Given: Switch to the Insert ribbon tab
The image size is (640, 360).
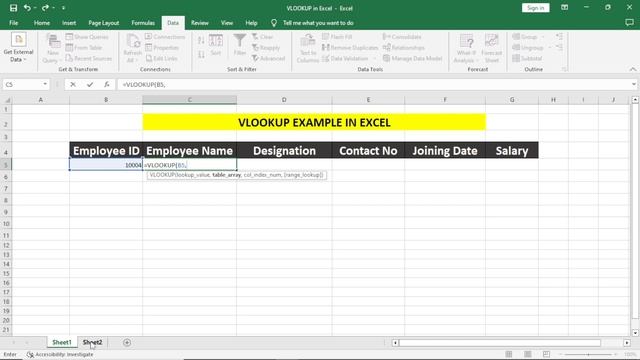Looking at the screenshot, I should [69, 23].
